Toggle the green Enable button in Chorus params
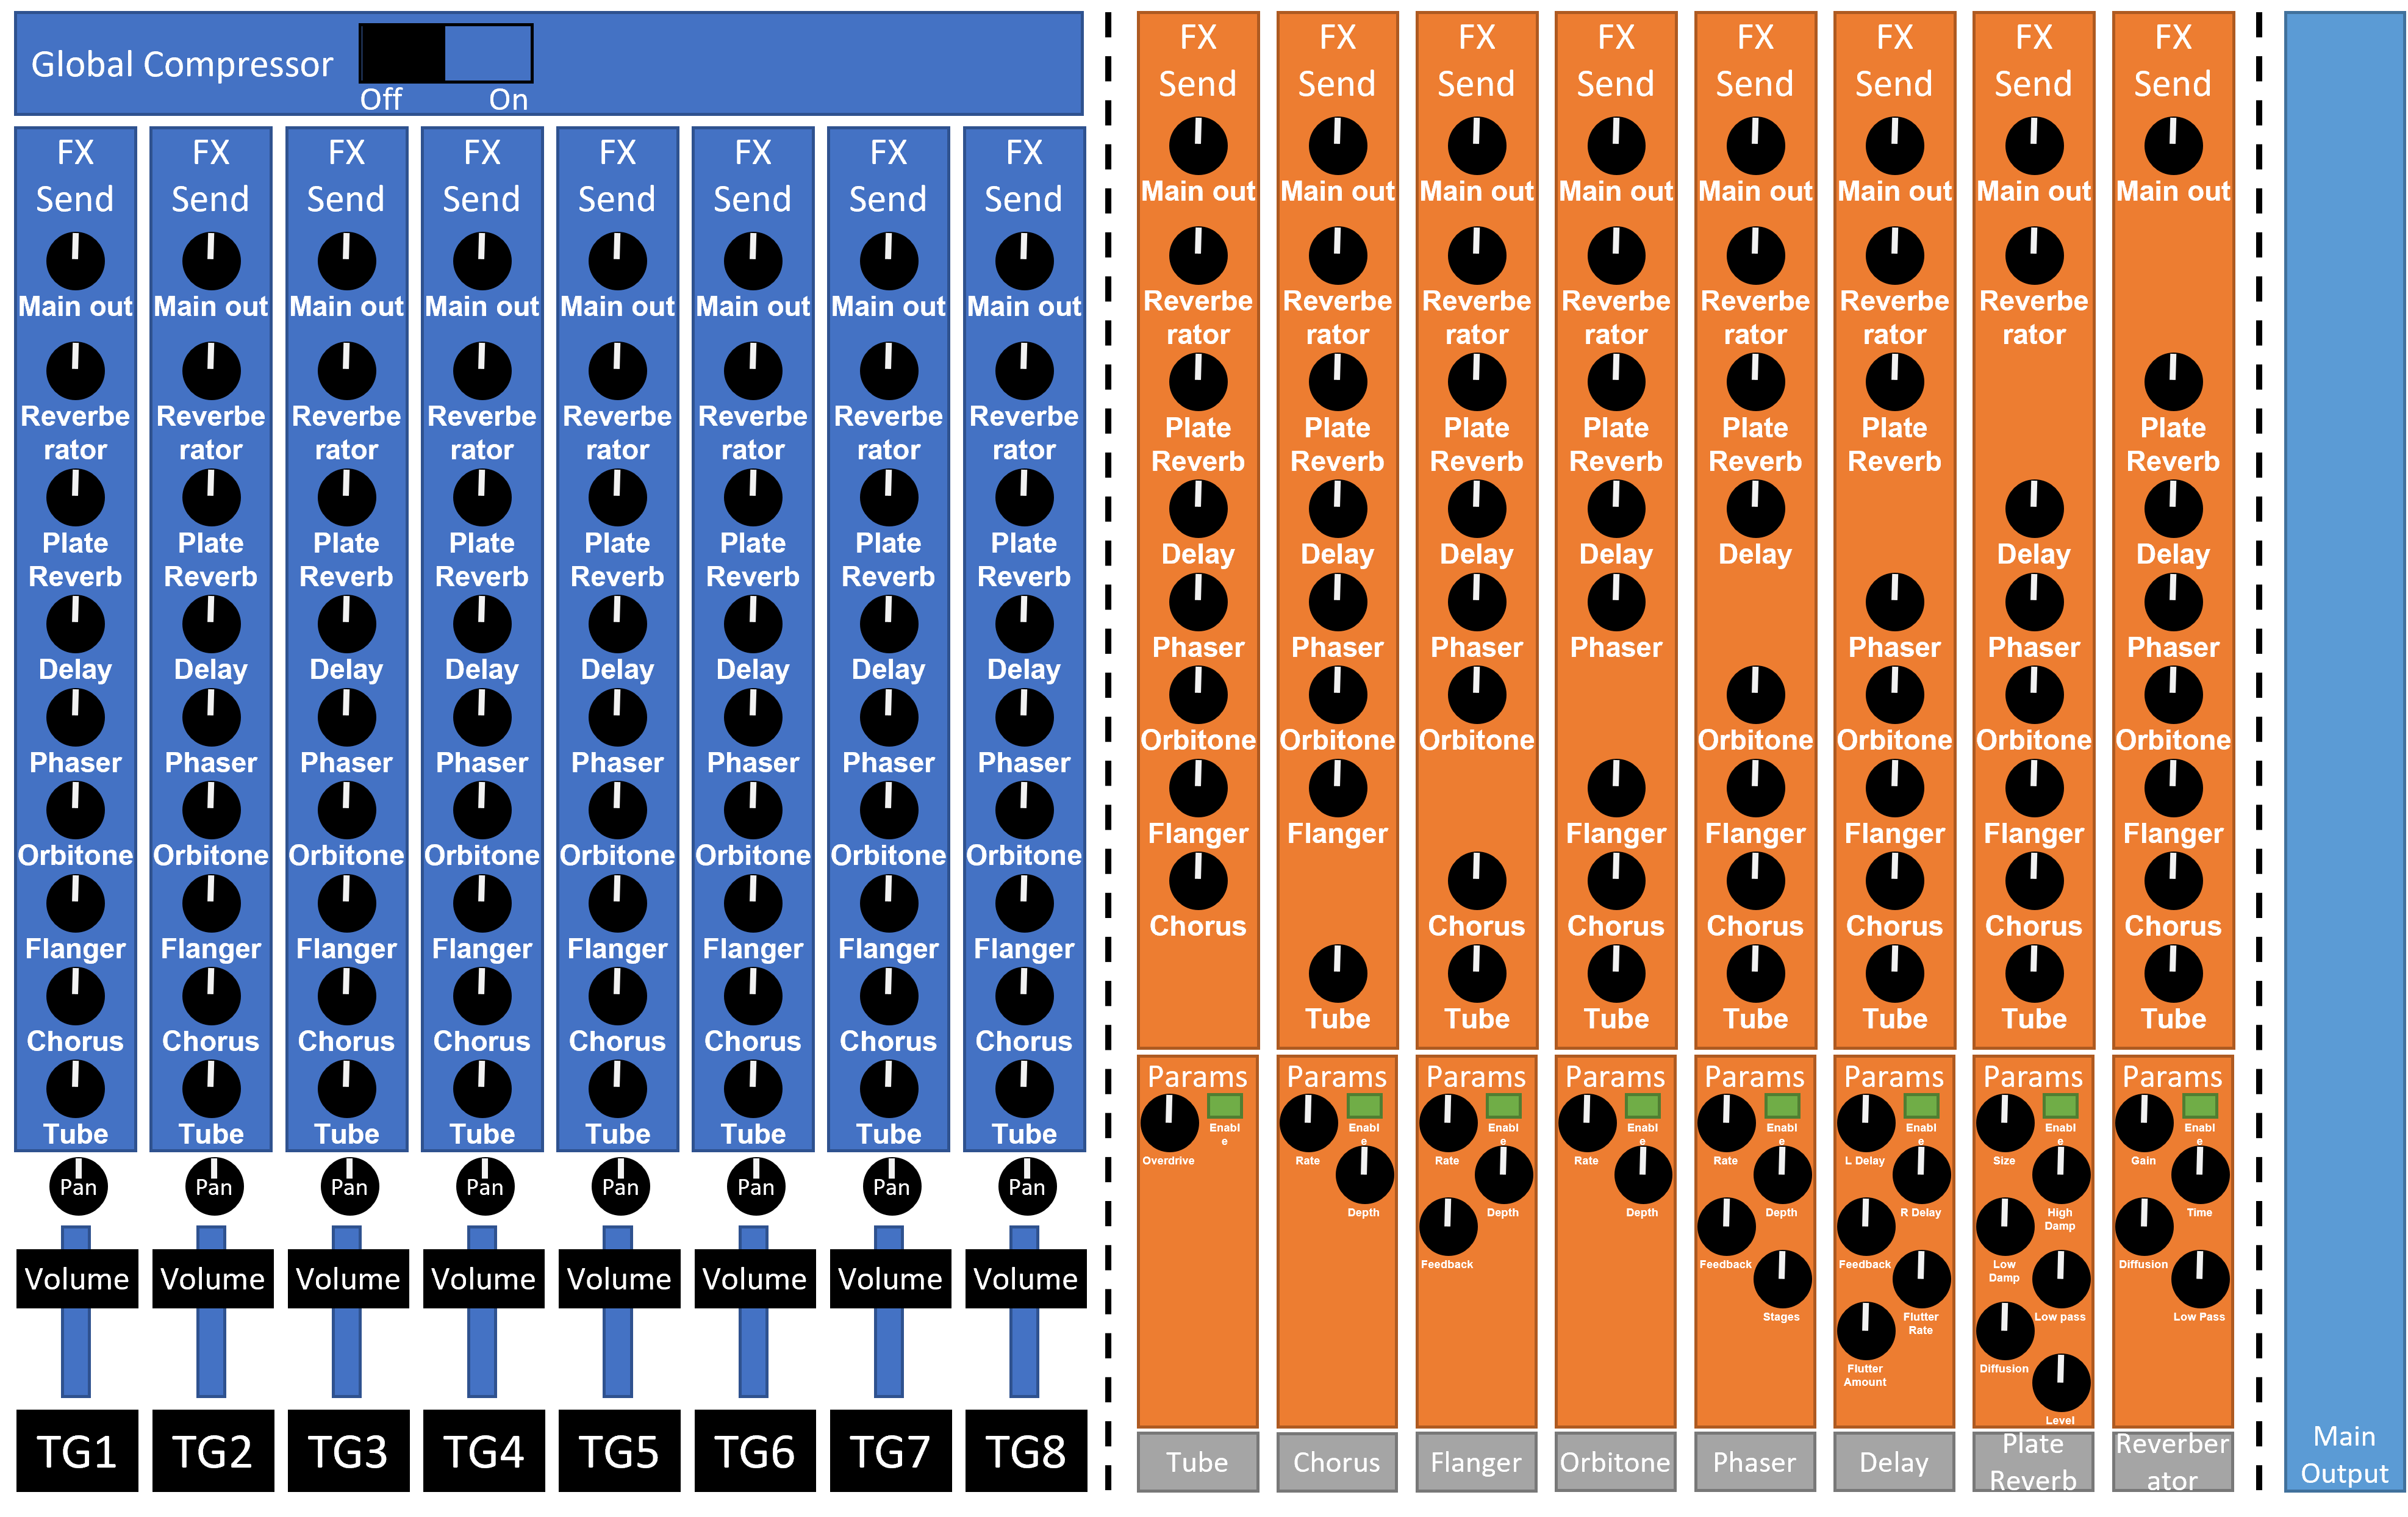The height and width of the screenshot is (1517, 2408). [x=1364, y=1105]
